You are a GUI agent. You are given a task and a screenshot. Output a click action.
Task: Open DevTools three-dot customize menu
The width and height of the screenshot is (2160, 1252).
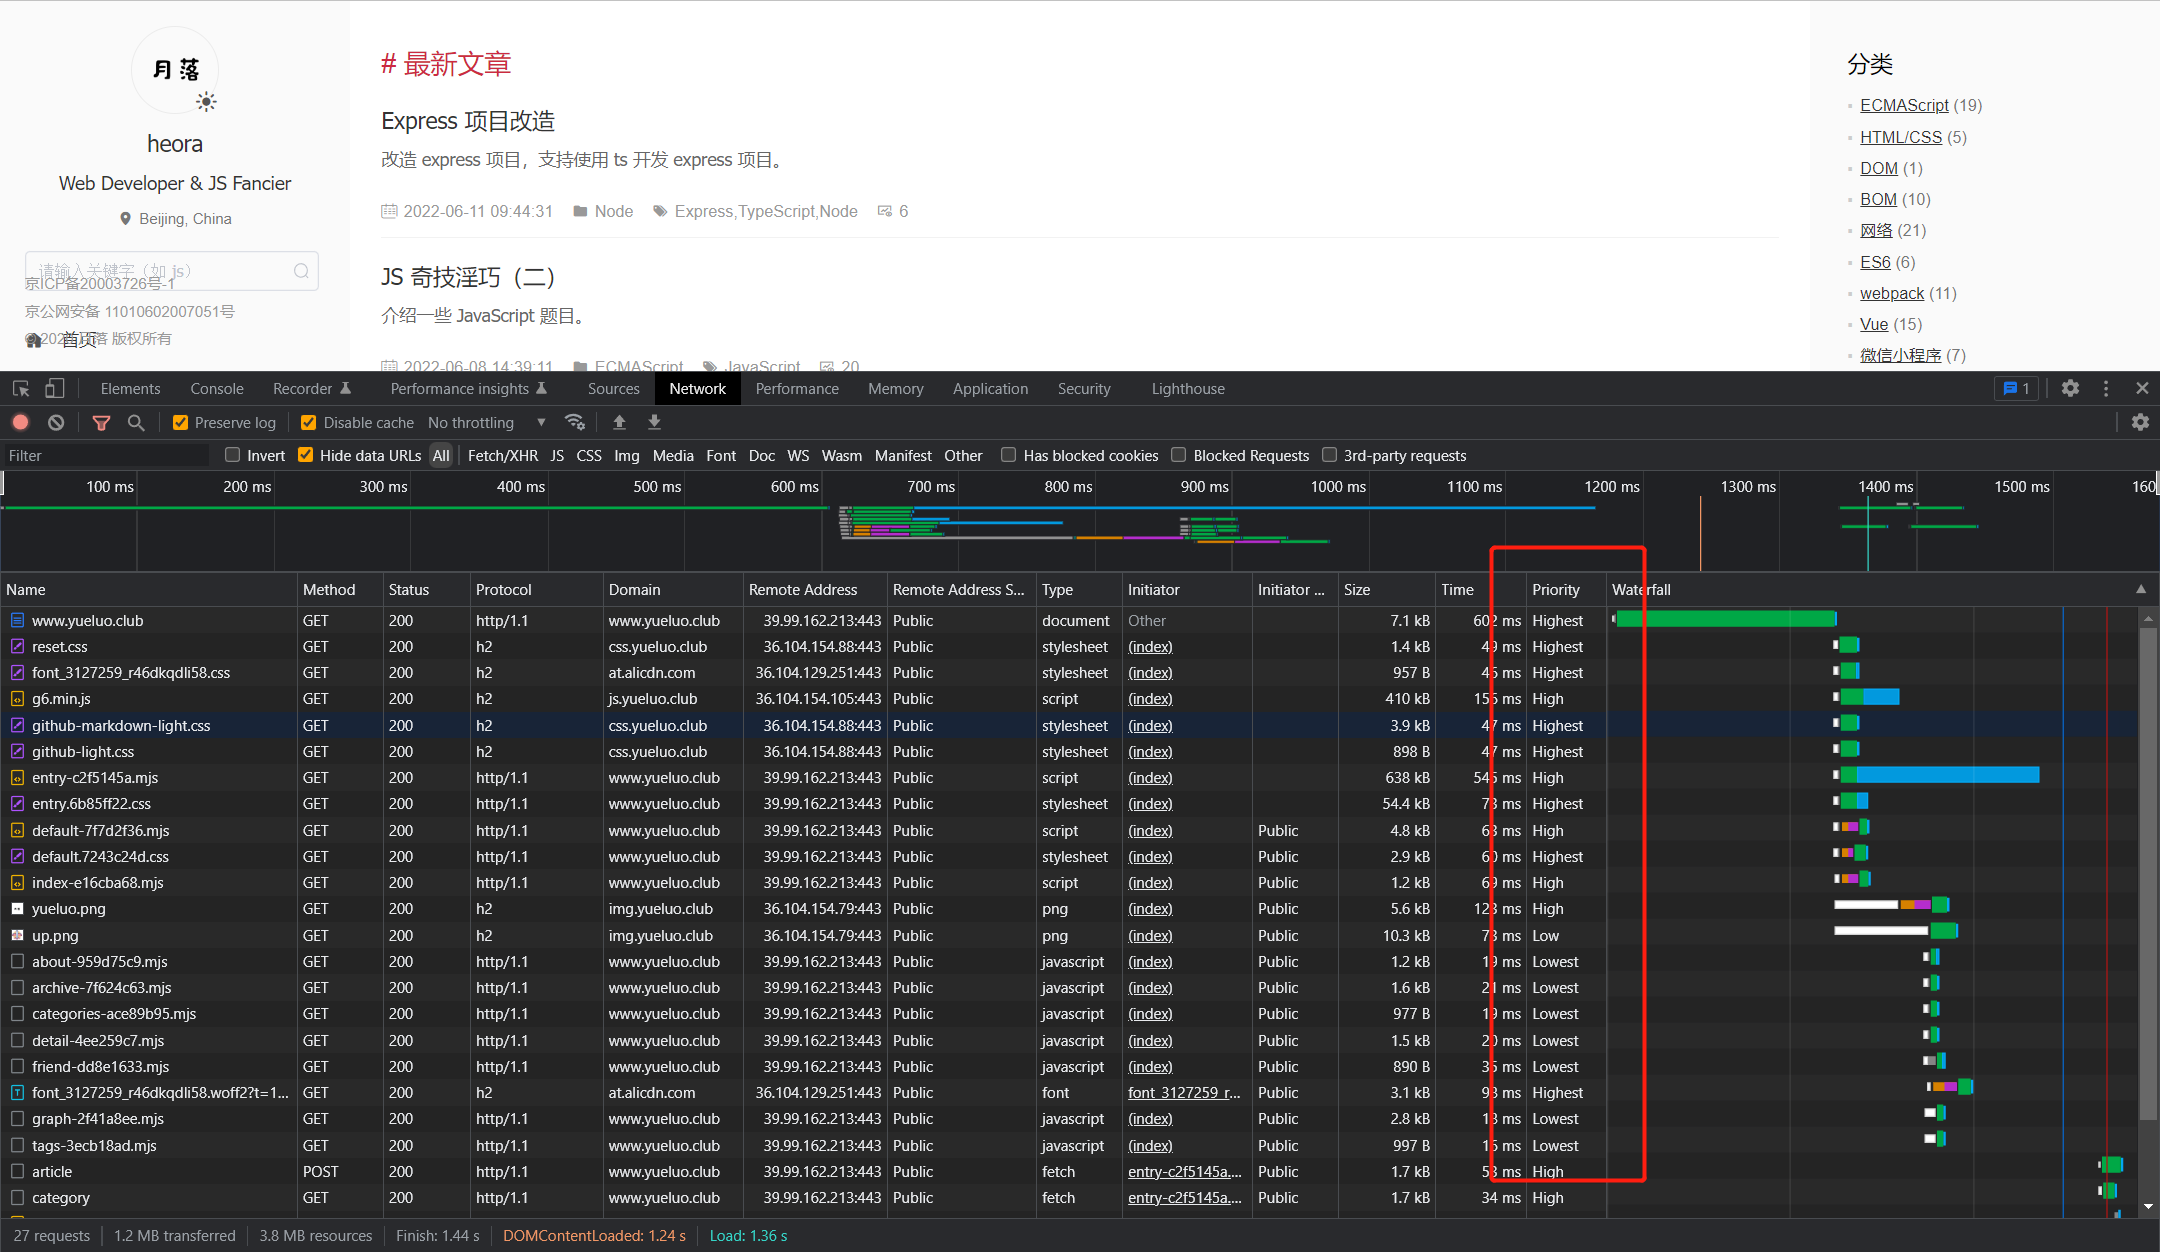[x=2106, y=389]
